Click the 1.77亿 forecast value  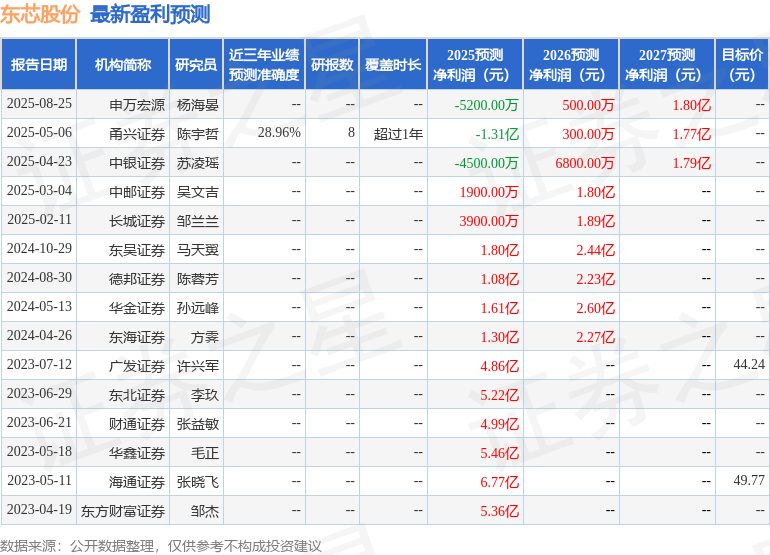coord(692,134)
